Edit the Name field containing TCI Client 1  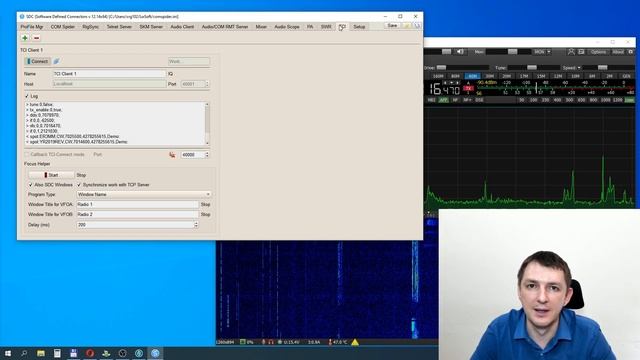point(109,74)
